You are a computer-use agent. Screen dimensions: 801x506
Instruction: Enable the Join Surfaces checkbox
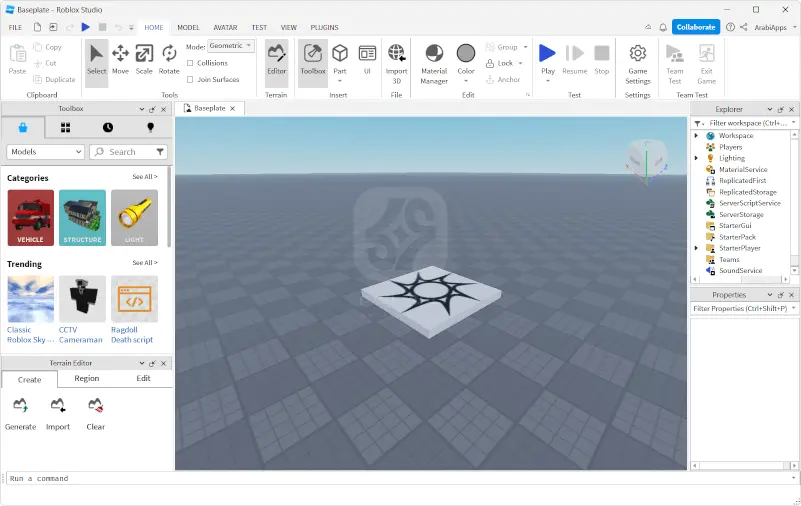coord(190,79)
